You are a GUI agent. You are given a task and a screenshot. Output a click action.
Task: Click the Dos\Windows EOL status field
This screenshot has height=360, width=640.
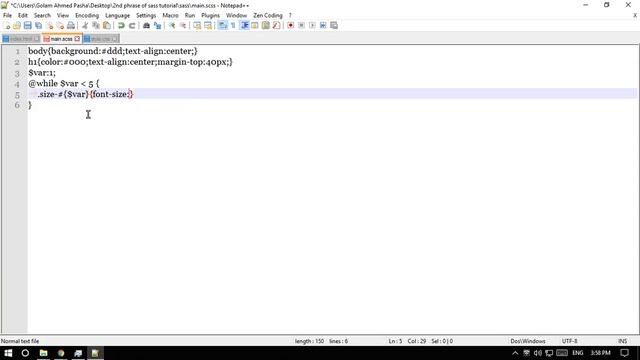528,341
